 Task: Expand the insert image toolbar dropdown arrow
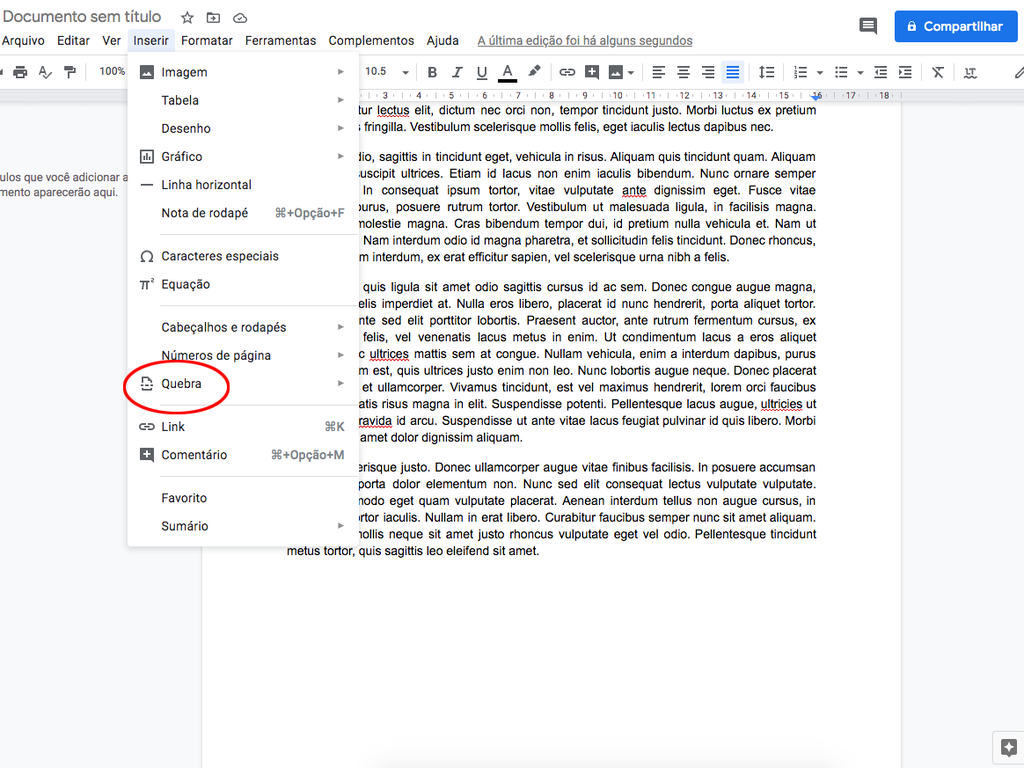(x=631, y=72)
